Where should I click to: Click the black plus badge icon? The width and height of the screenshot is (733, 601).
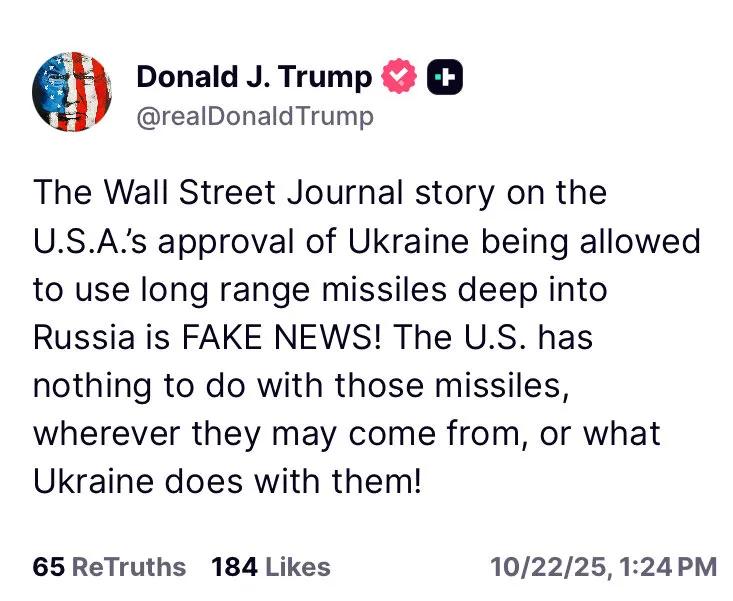click(445, 77)
